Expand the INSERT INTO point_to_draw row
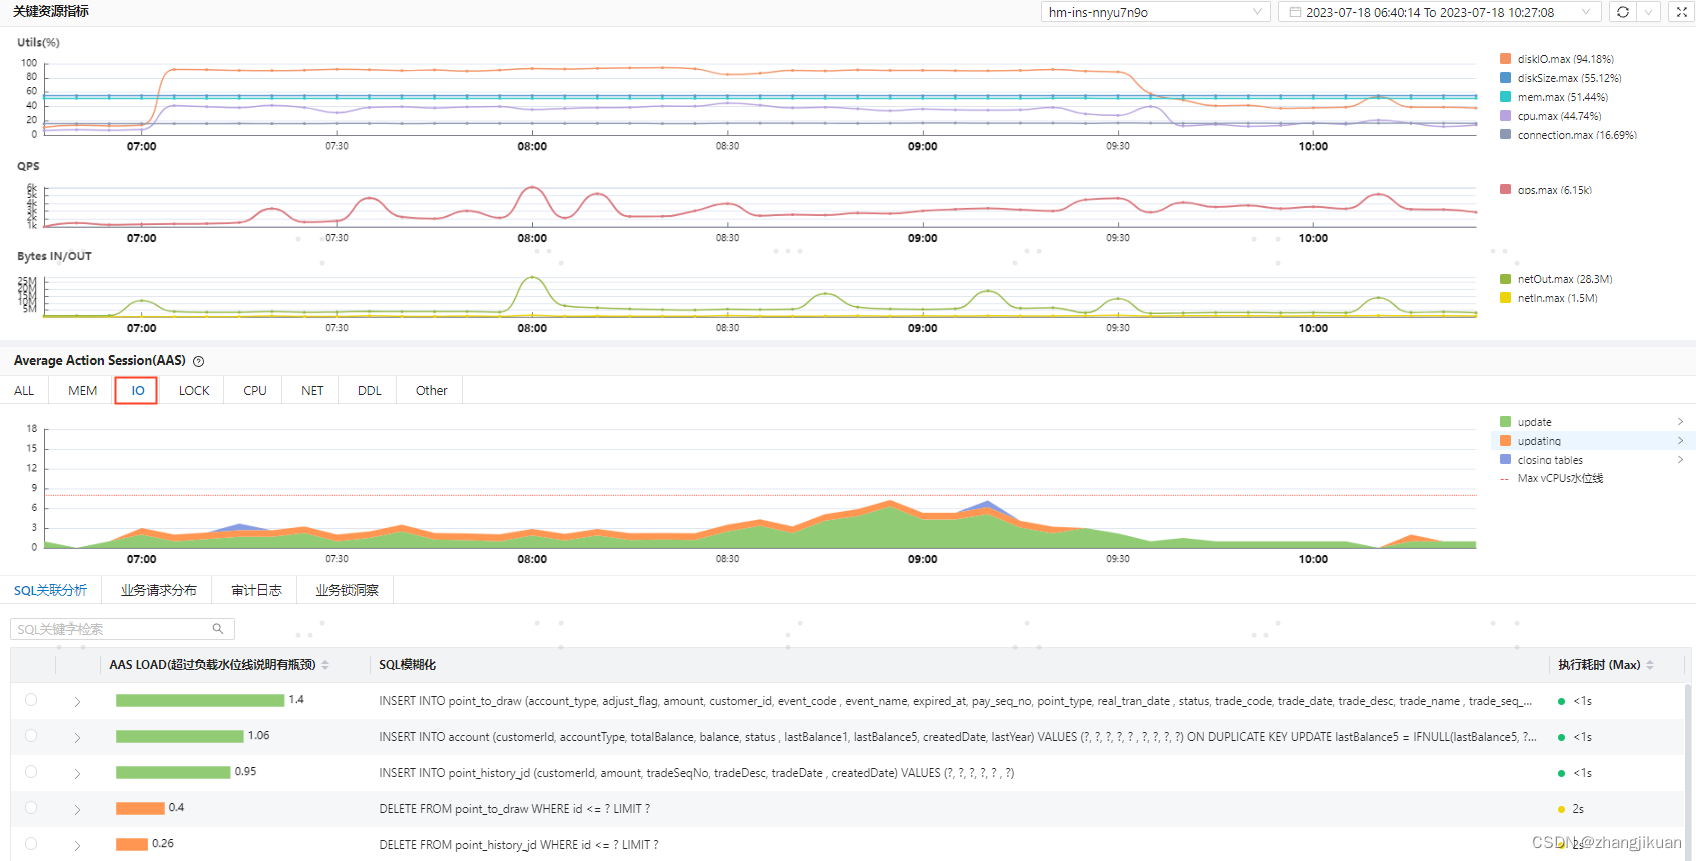Image resolution: width=1696 pixels, height=861 pixels. coord(77,702)
